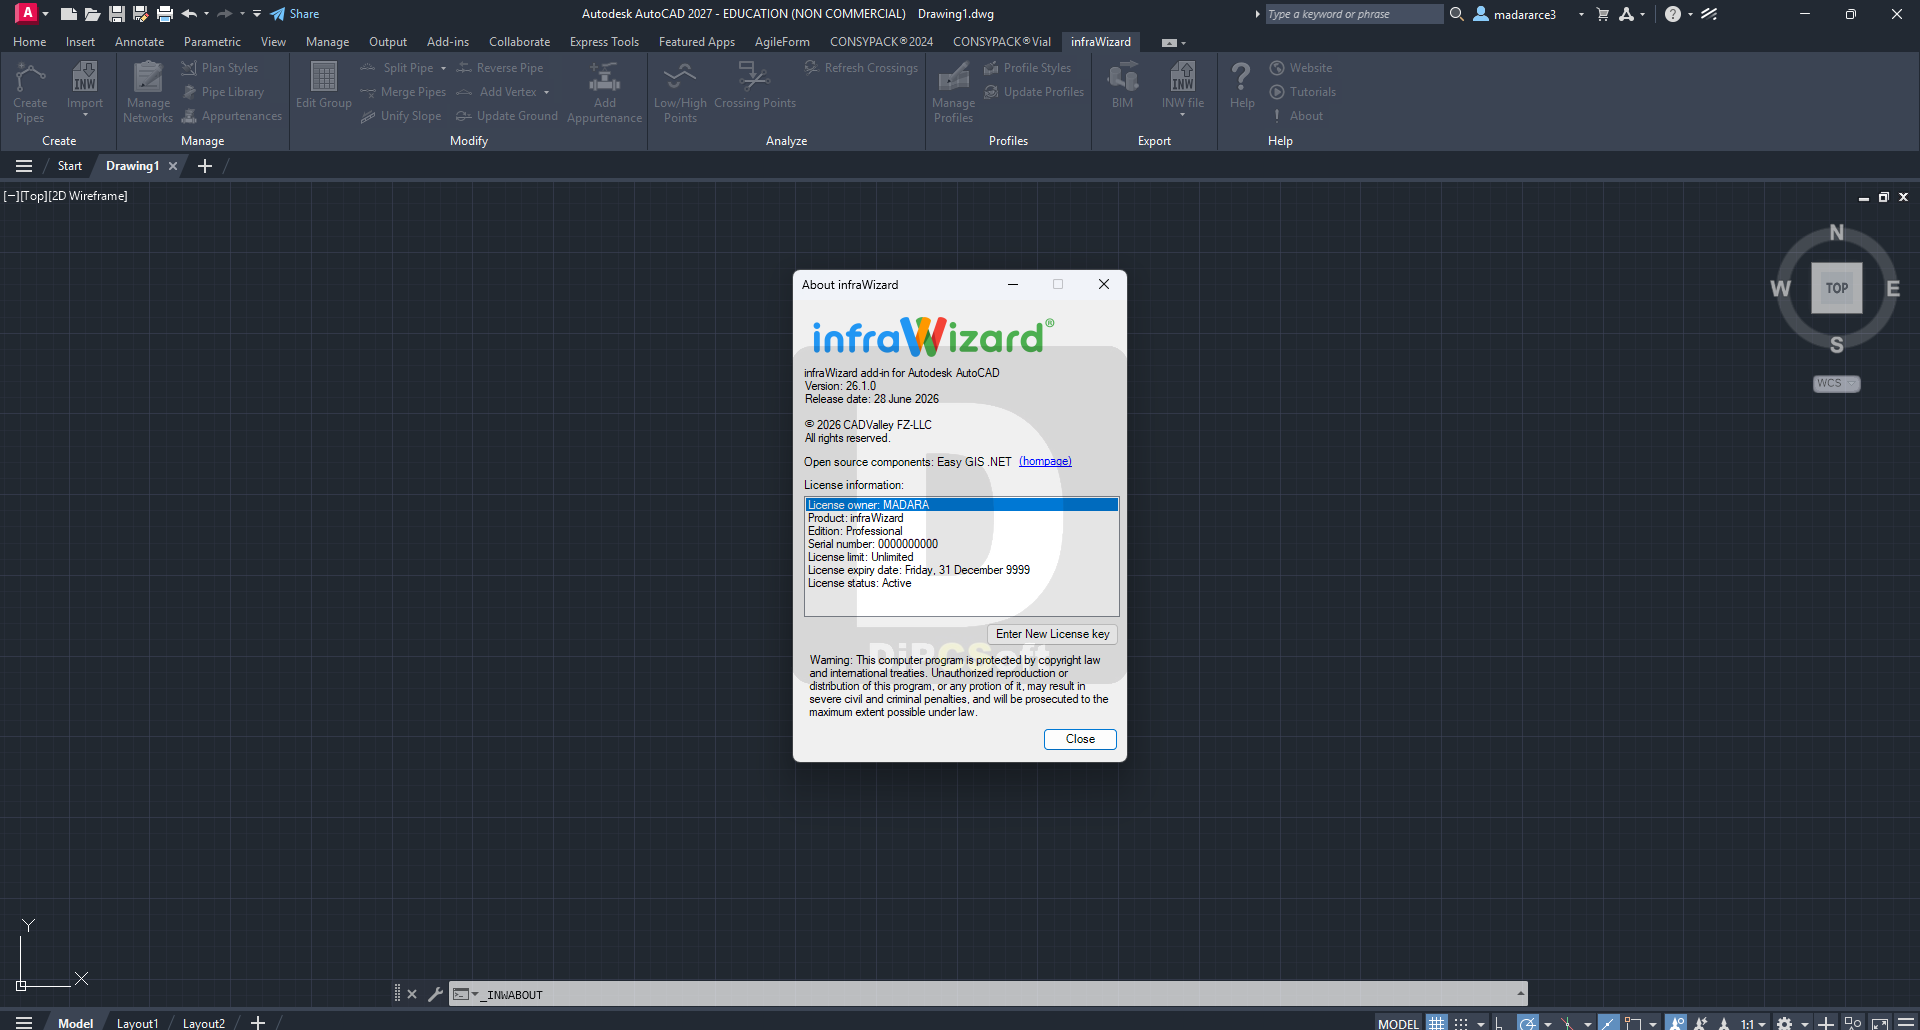
Task: Save the drawing with the Save icon
Action: pyautogui.click(x=116, y=14)
